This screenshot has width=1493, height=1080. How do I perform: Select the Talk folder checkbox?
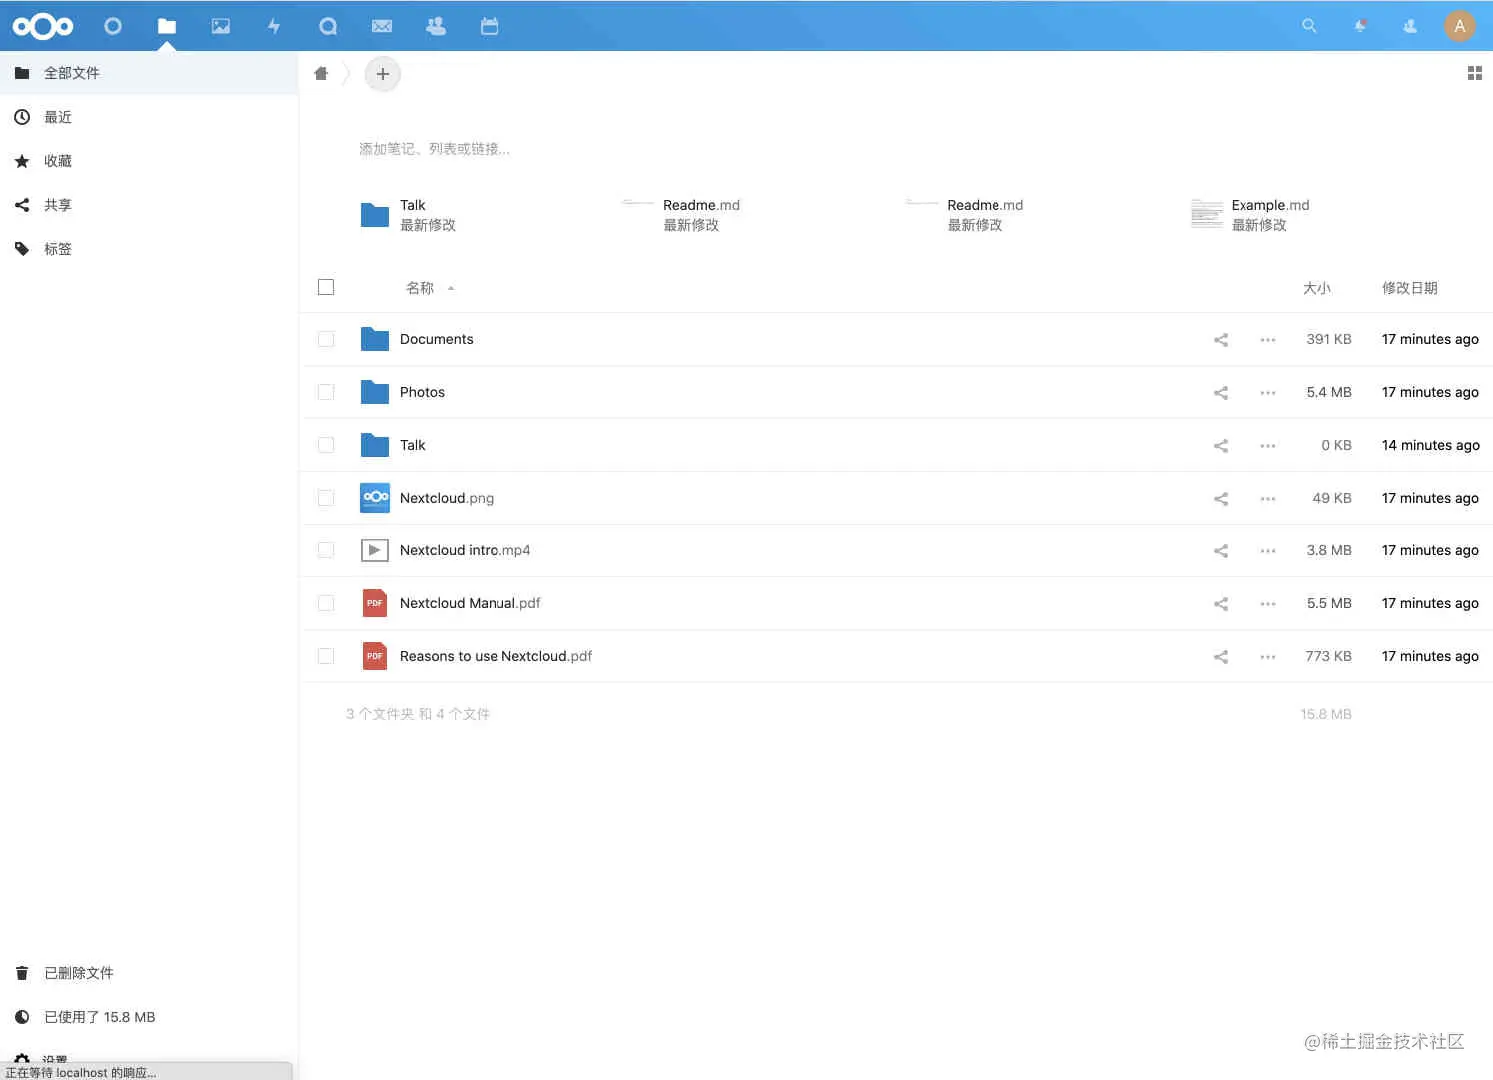pyautogui.click(x=326, y=445)
